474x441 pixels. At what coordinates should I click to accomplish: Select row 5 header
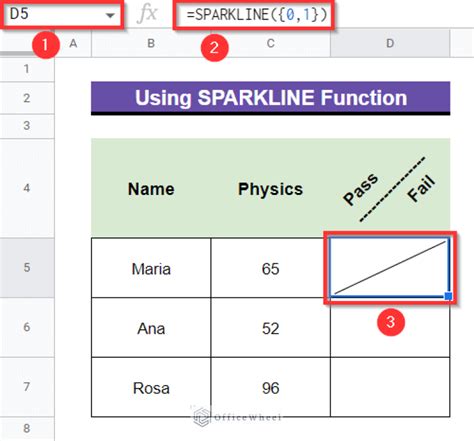point(27,267)
